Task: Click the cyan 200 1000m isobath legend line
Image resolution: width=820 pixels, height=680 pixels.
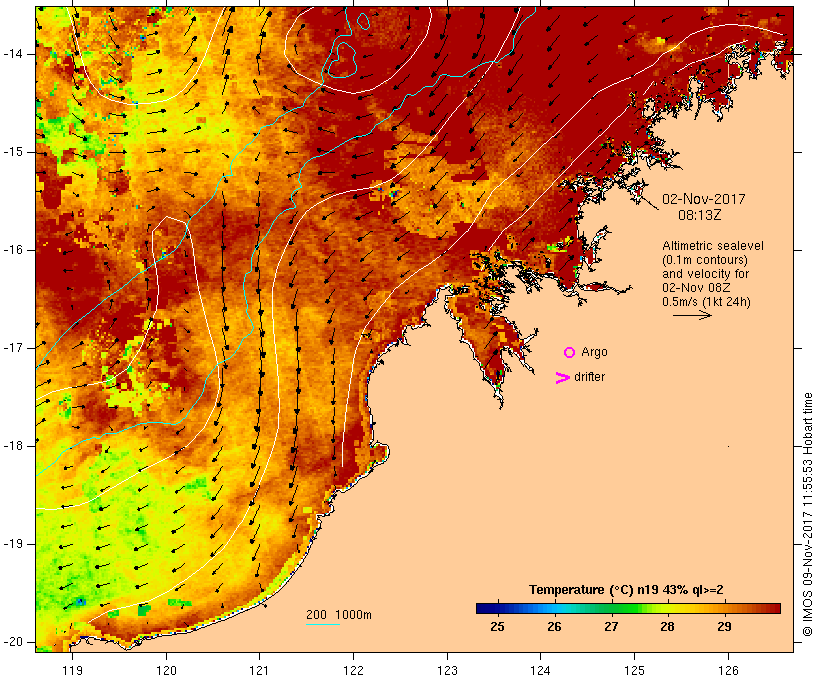Action: tap(323, 625)
